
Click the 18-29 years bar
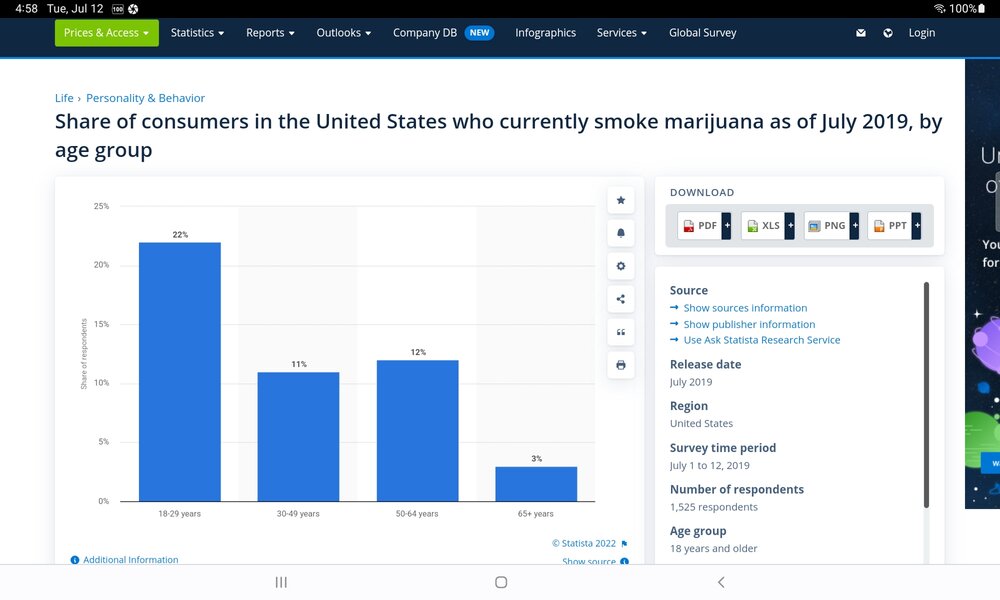[180, 372]
